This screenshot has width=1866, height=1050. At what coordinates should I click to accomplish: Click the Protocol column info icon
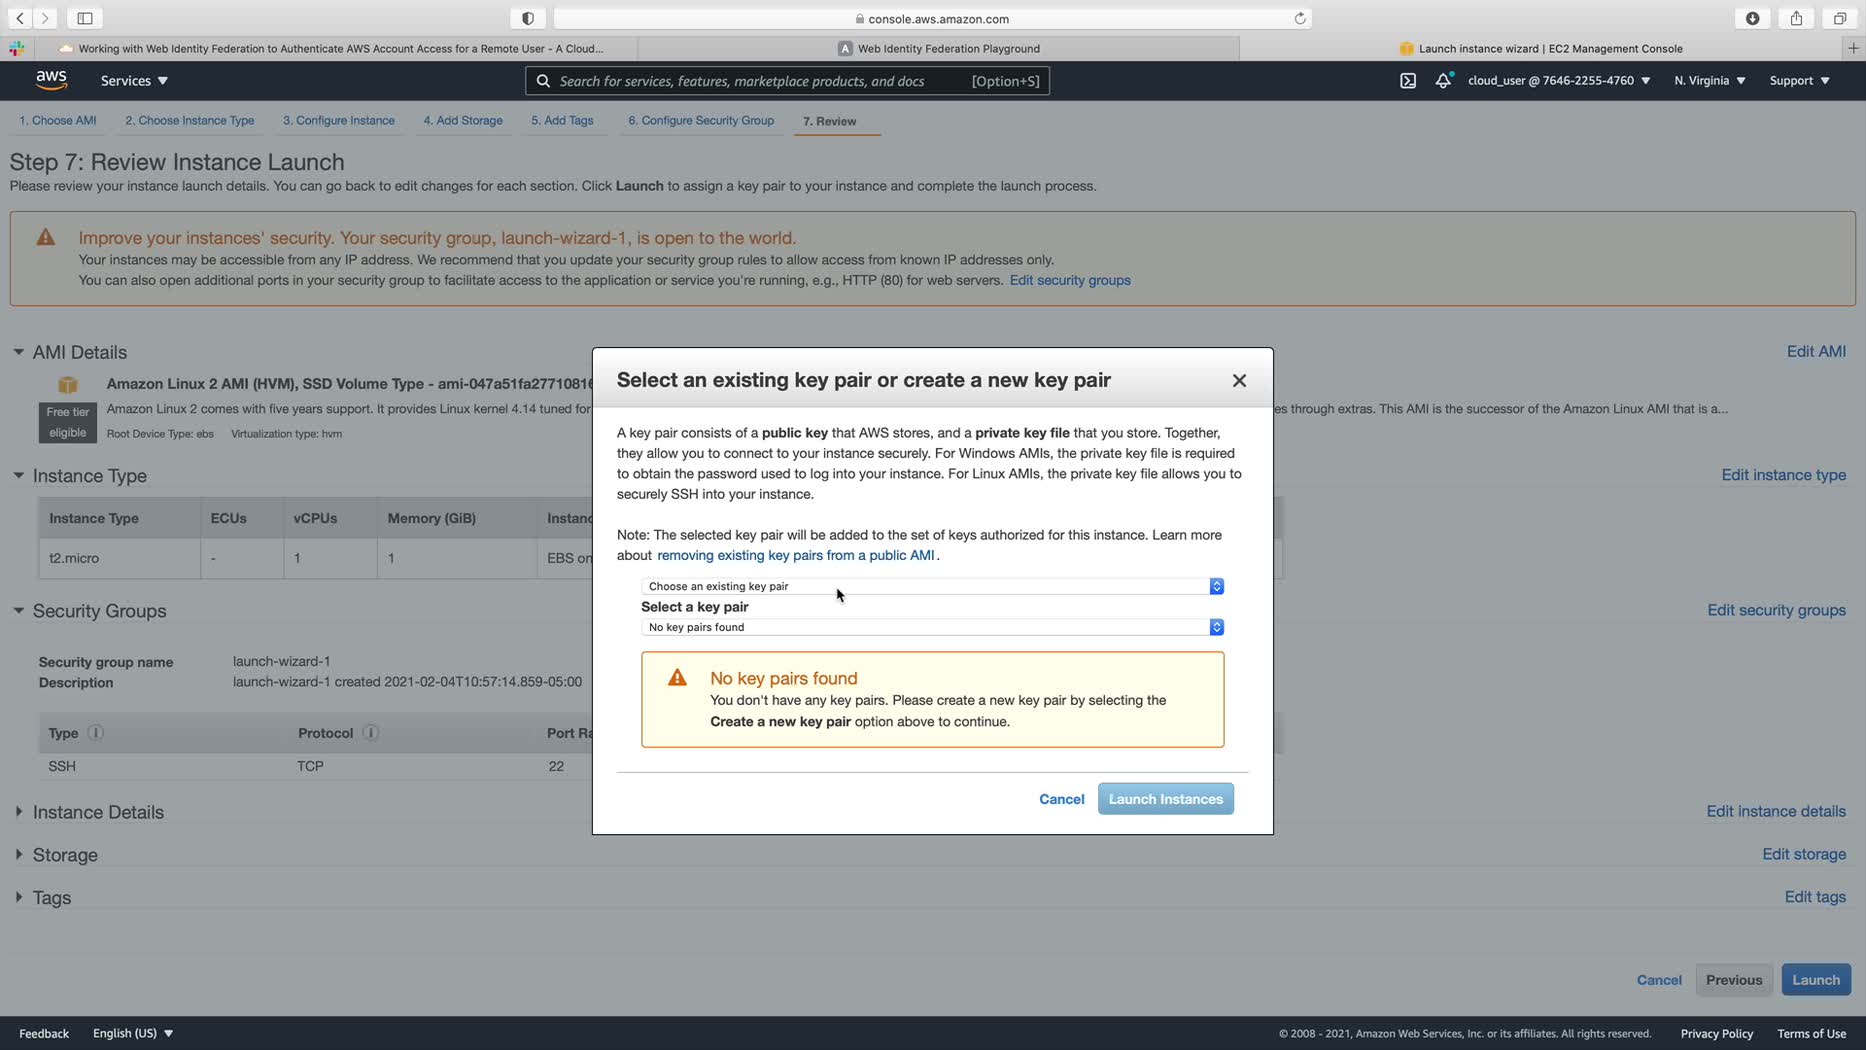[370, 733]
